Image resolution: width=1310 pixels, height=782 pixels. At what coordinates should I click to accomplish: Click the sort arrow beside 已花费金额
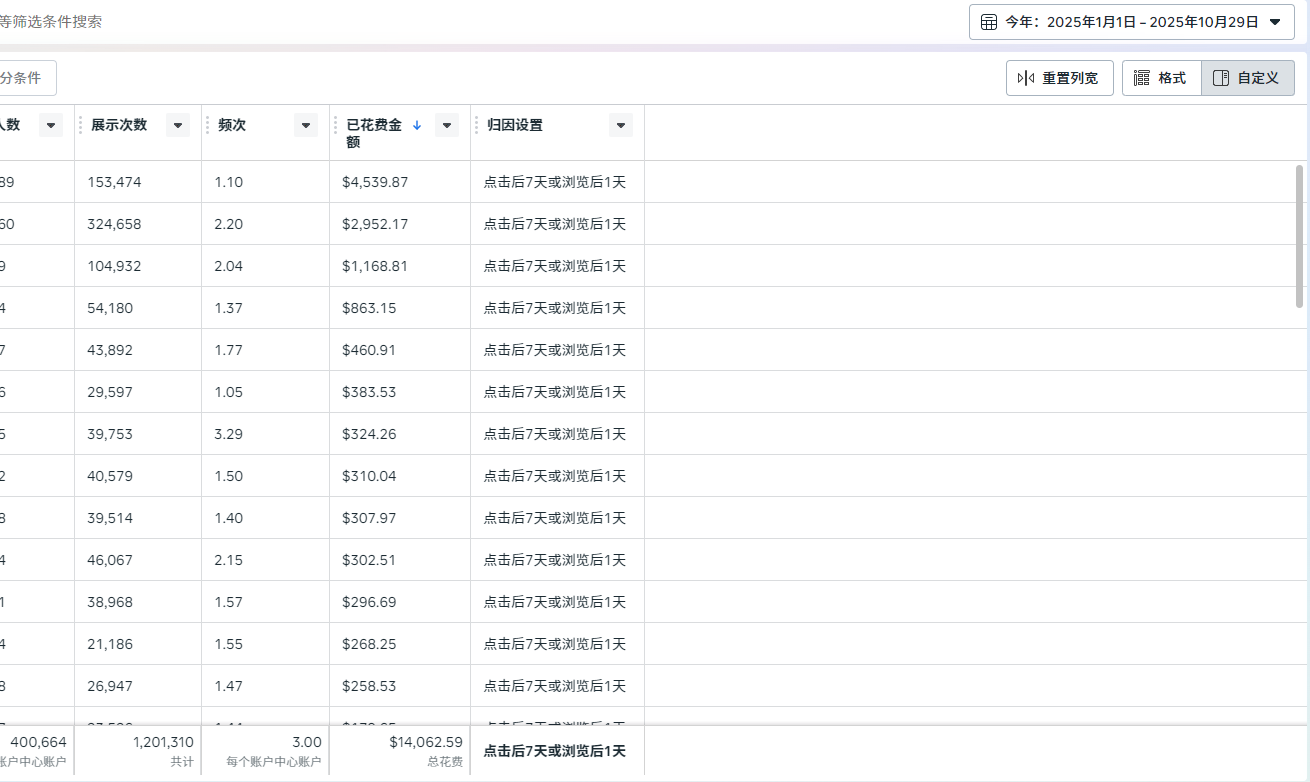pyautogui.click(x=417, y=125)
